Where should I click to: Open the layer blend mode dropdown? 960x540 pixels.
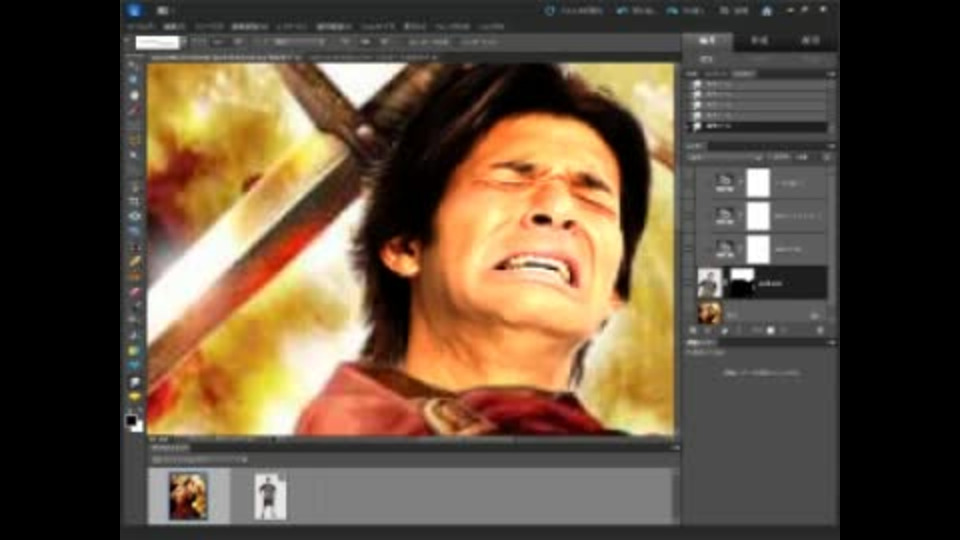point(726,157)
